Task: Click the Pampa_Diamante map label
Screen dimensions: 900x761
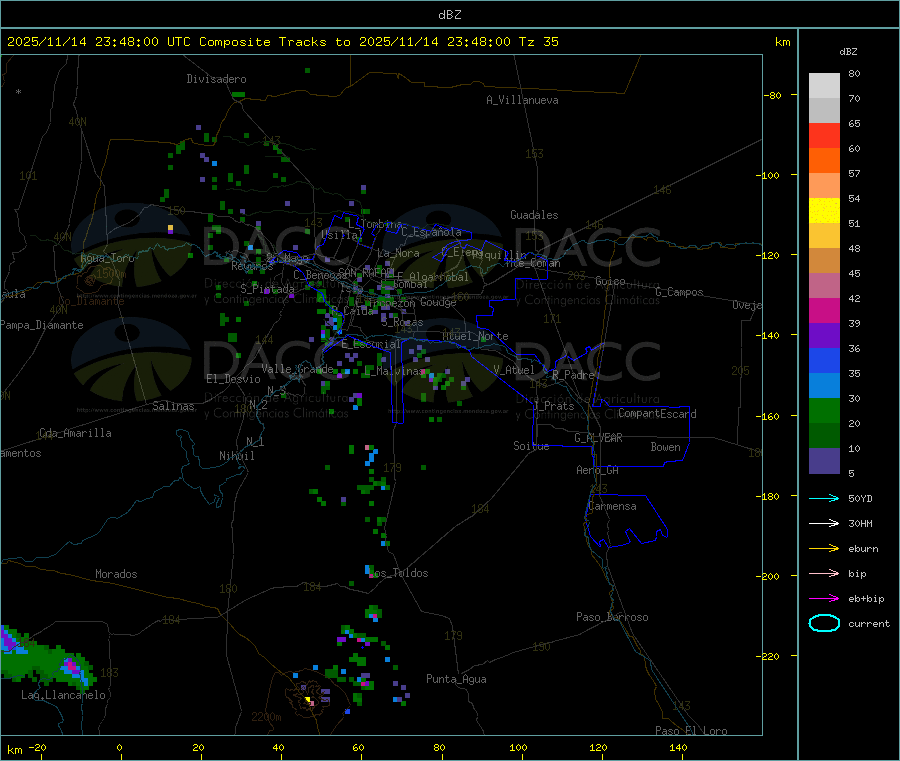Action: 42,325
